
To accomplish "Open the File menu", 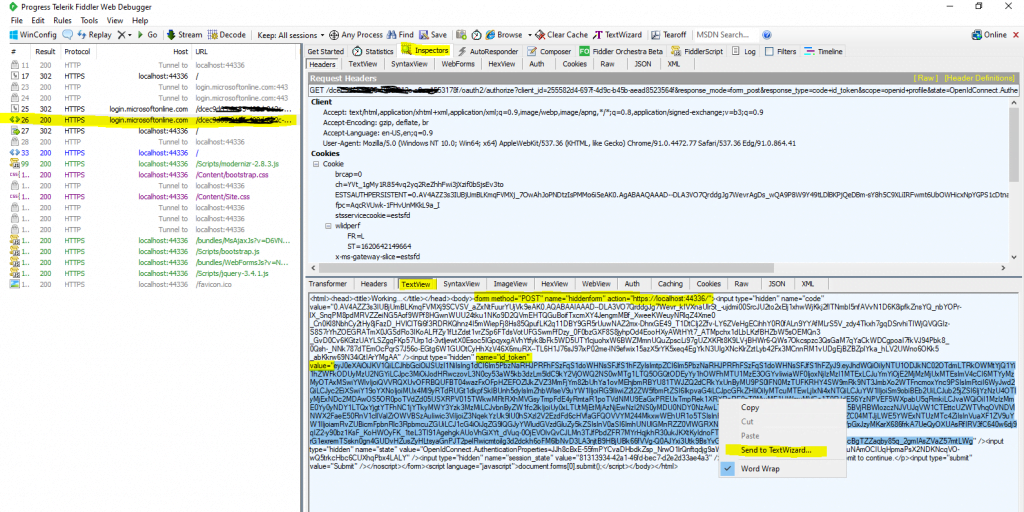I will click(16, 20).
